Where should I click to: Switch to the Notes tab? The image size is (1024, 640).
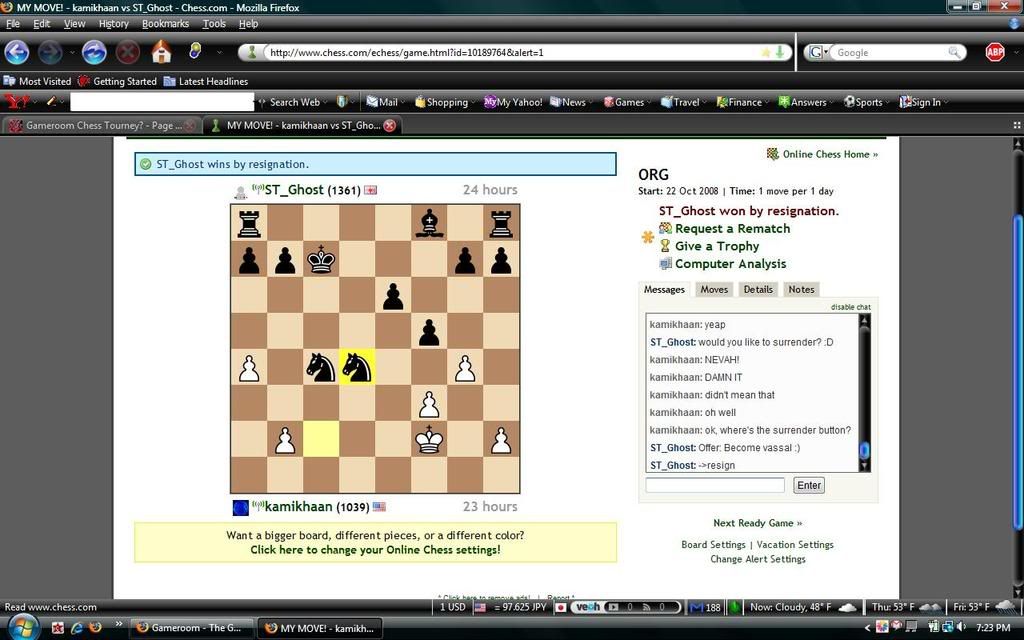801,289
